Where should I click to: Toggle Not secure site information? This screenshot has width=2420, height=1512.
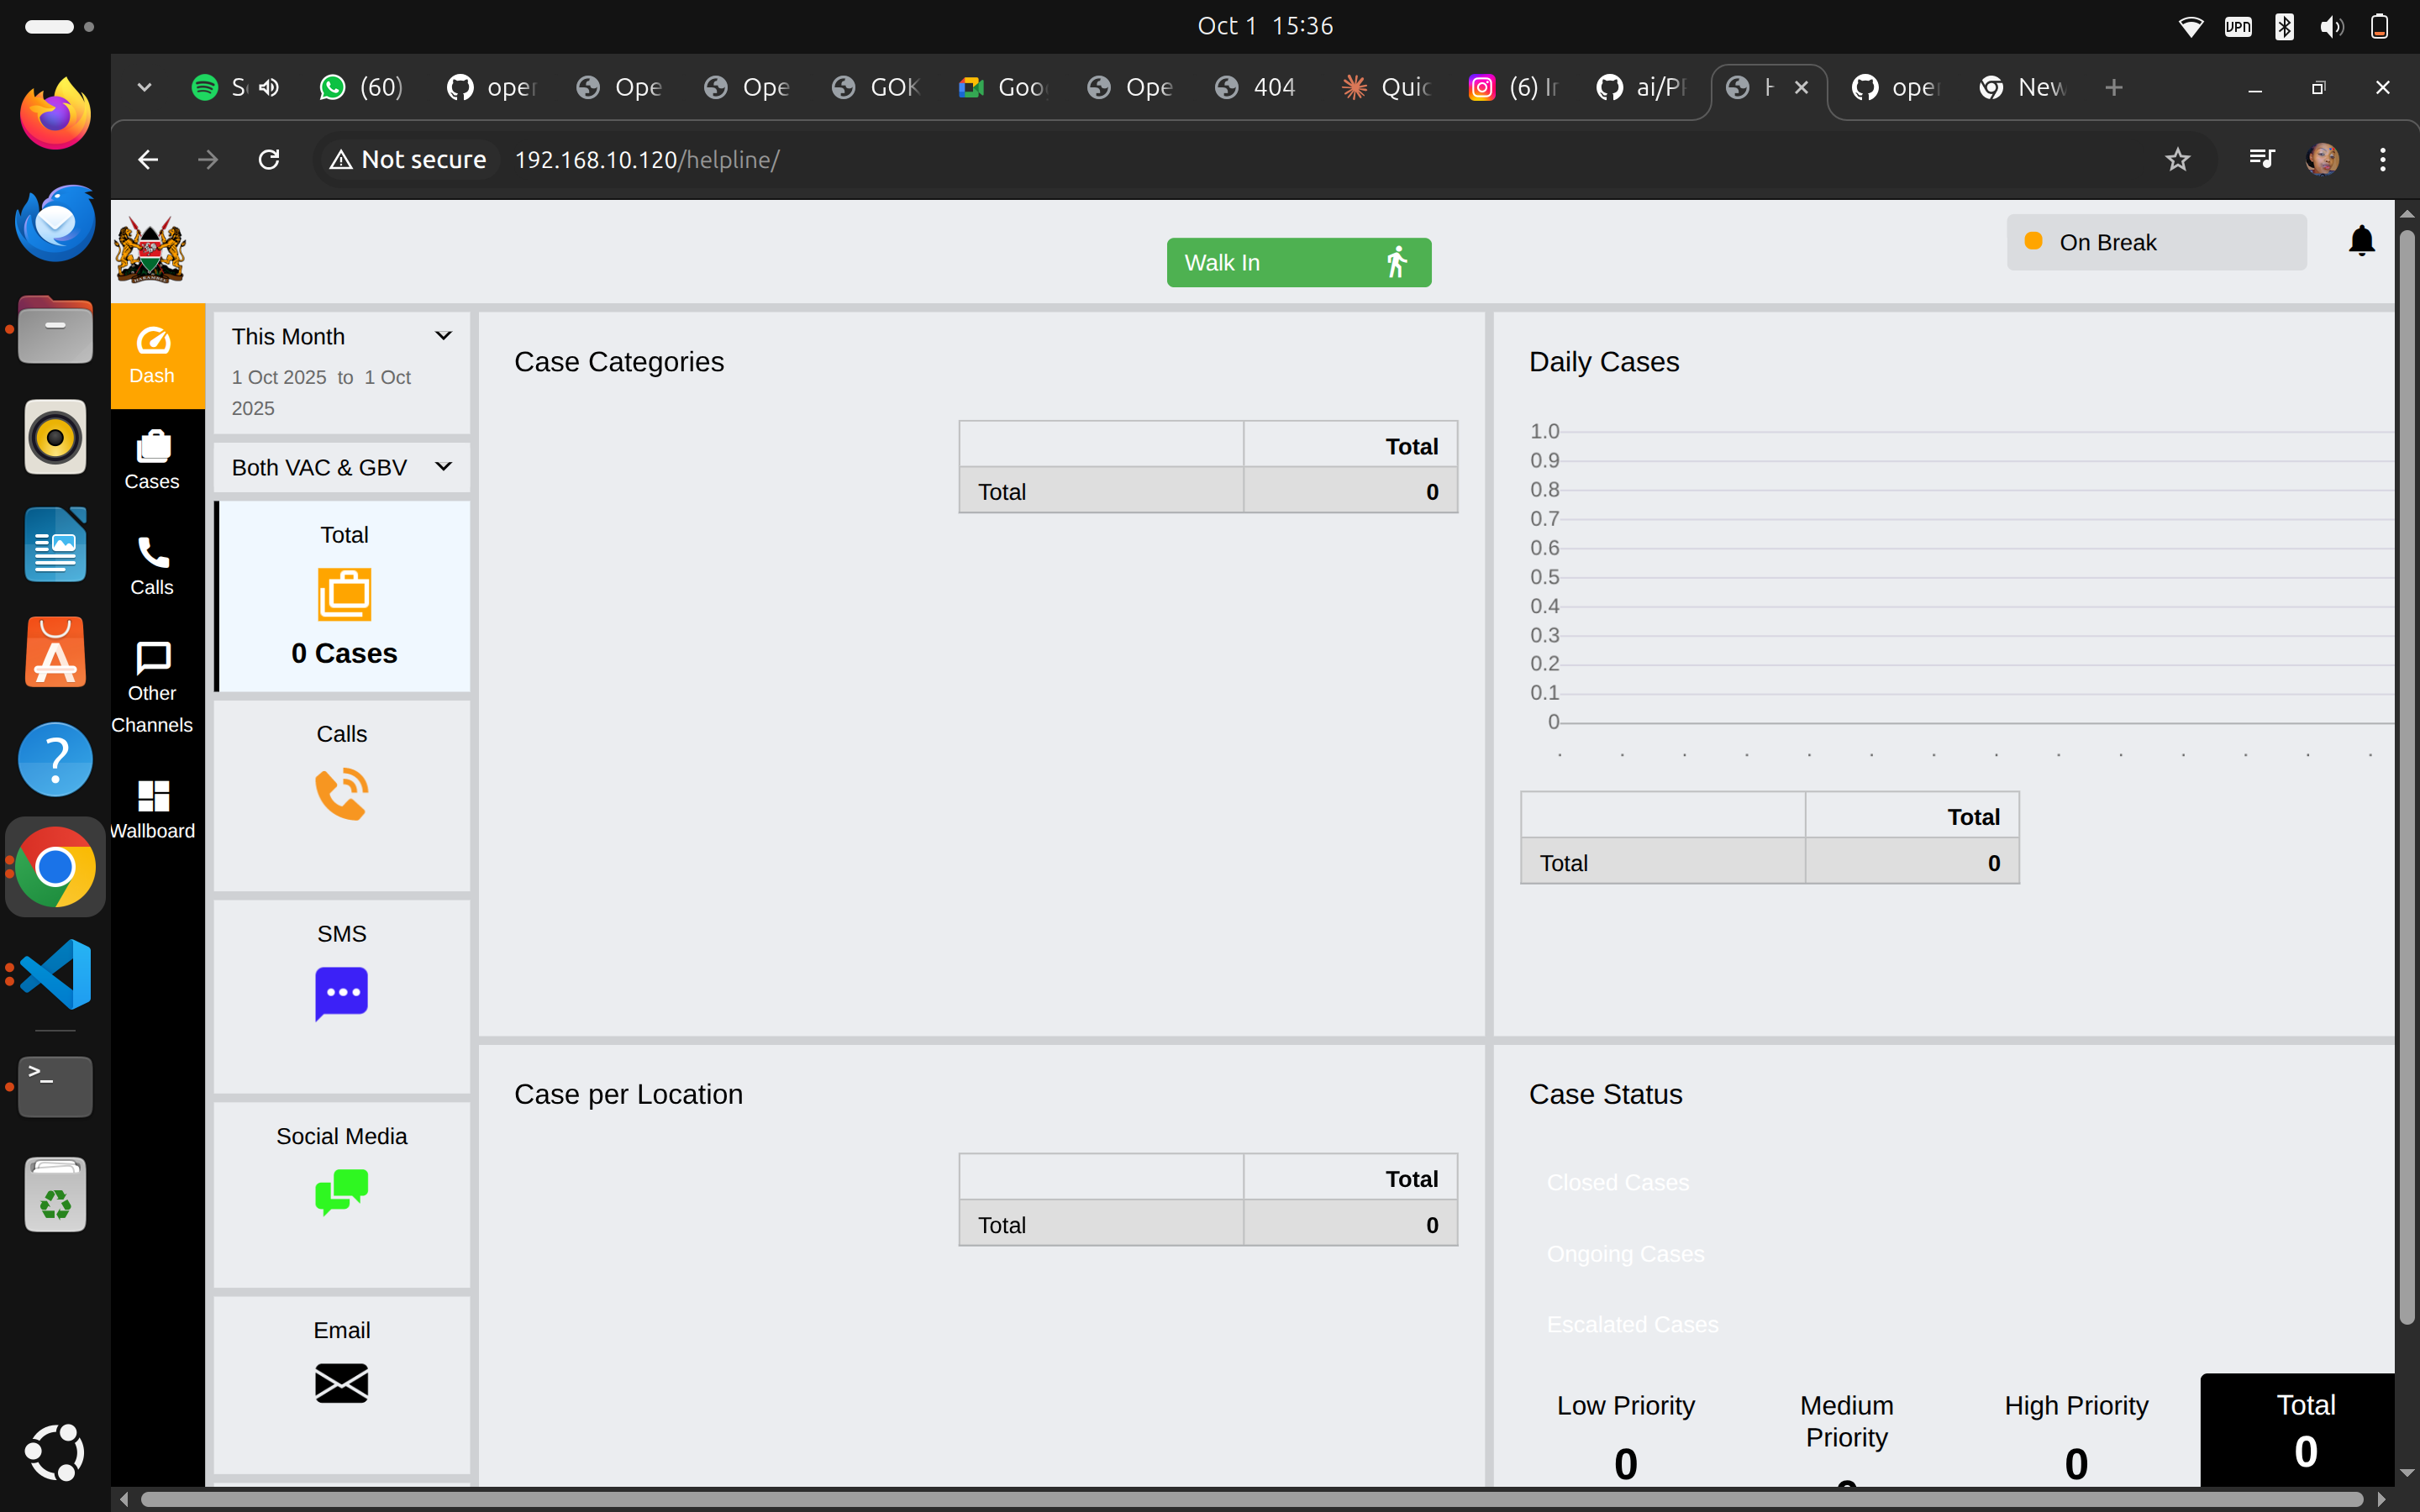406,159
